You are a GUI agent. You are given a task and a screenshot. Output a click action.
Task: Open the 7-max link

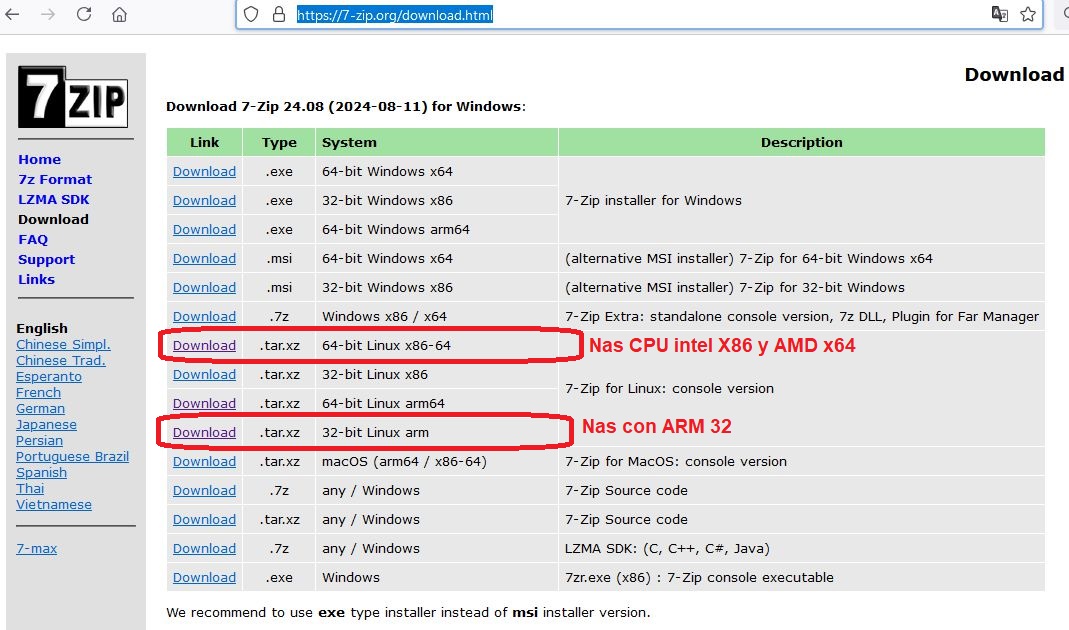click(37, 549)
